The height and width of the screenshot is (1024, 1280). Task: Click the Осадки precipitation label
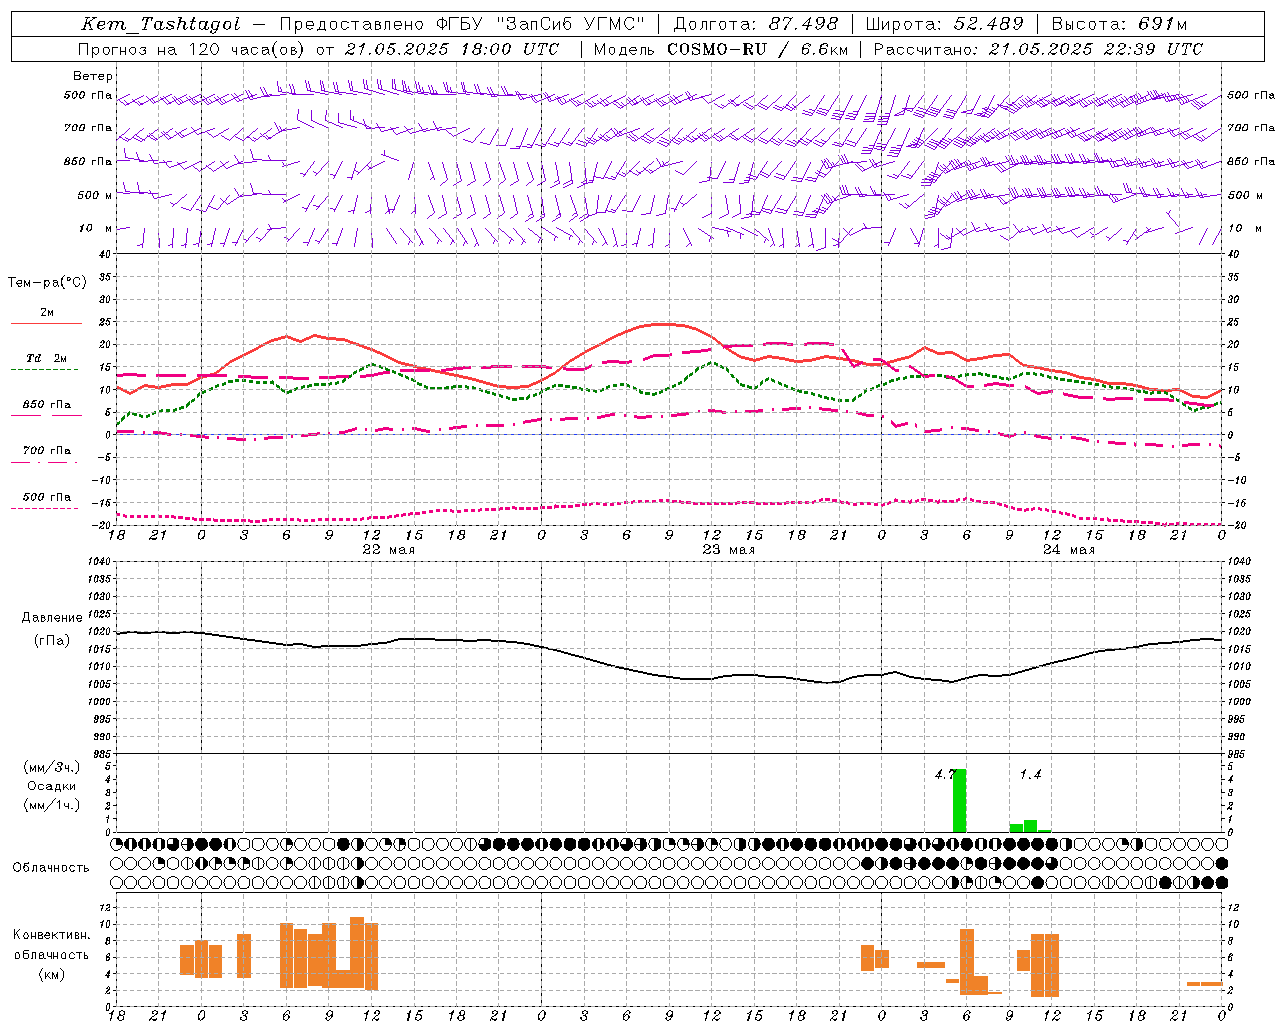[52, 786]
